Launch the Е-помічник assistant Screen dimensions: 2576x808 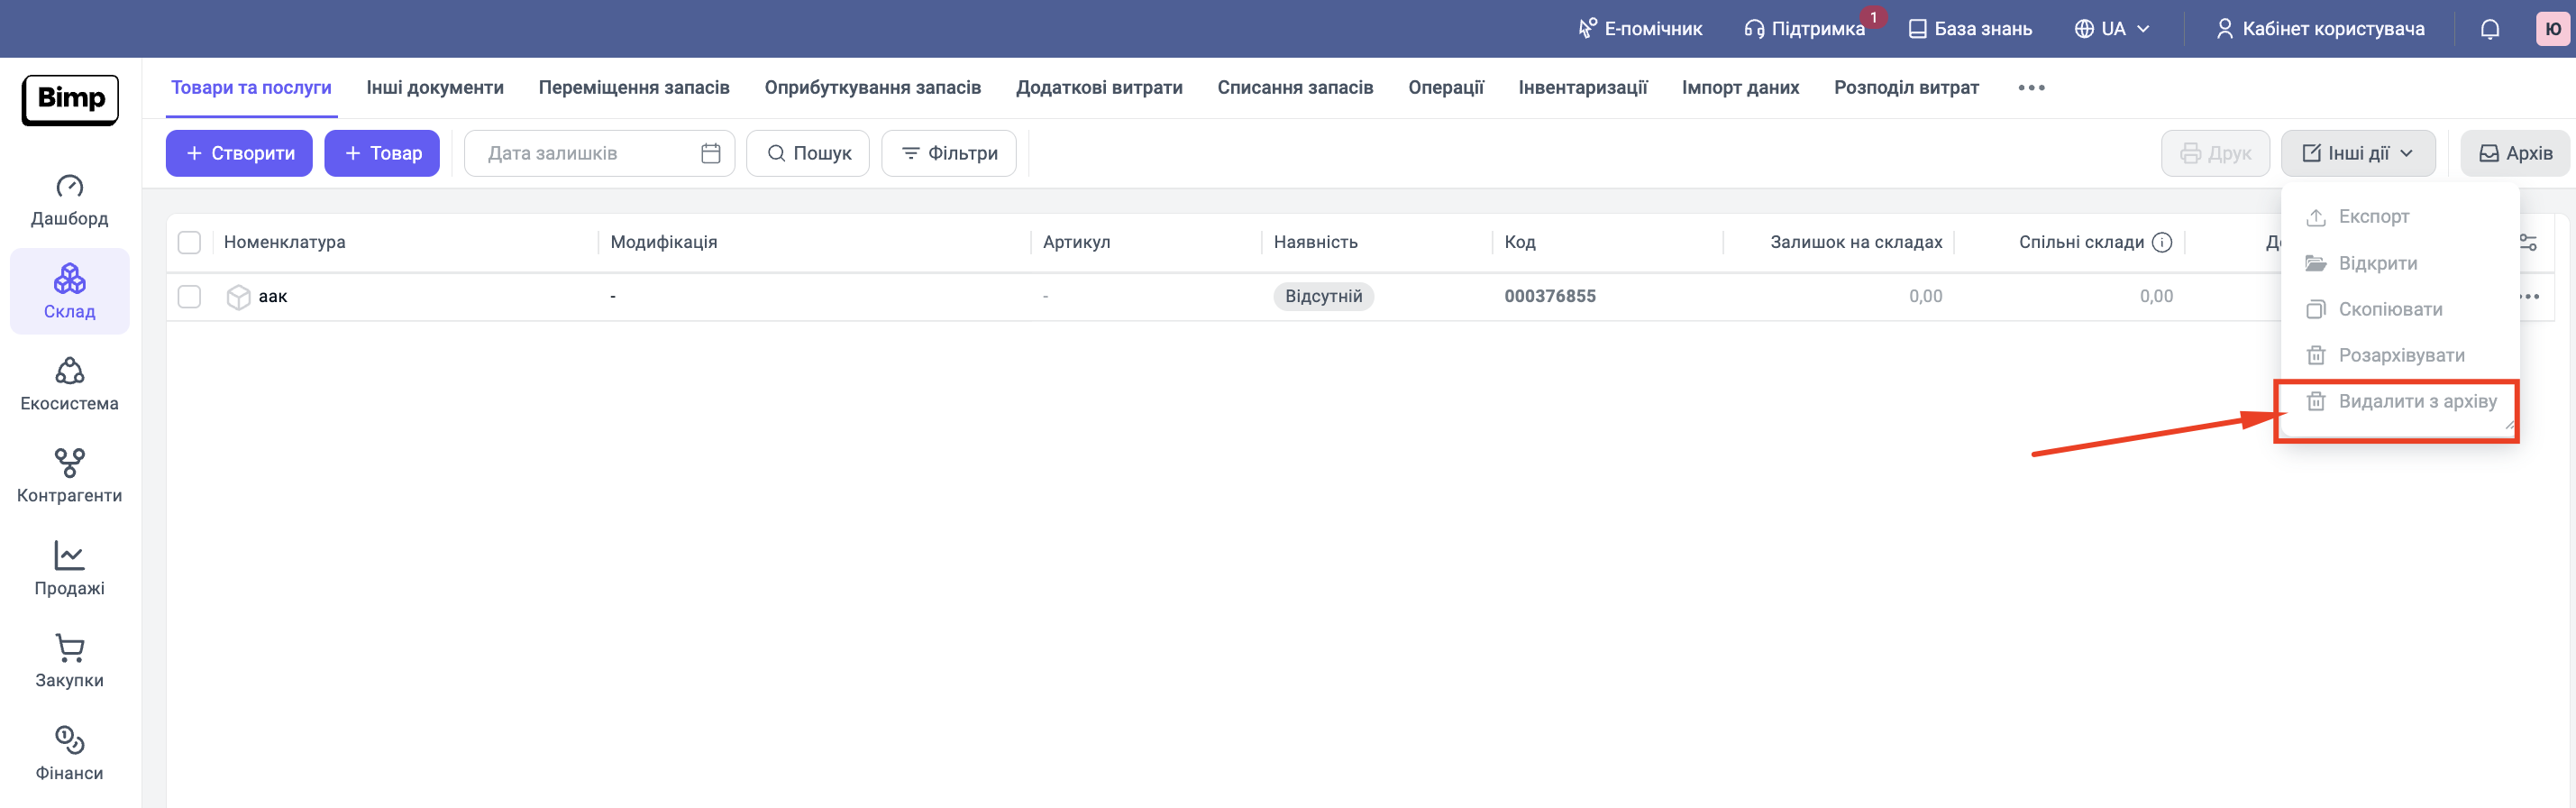(1640, 29)
